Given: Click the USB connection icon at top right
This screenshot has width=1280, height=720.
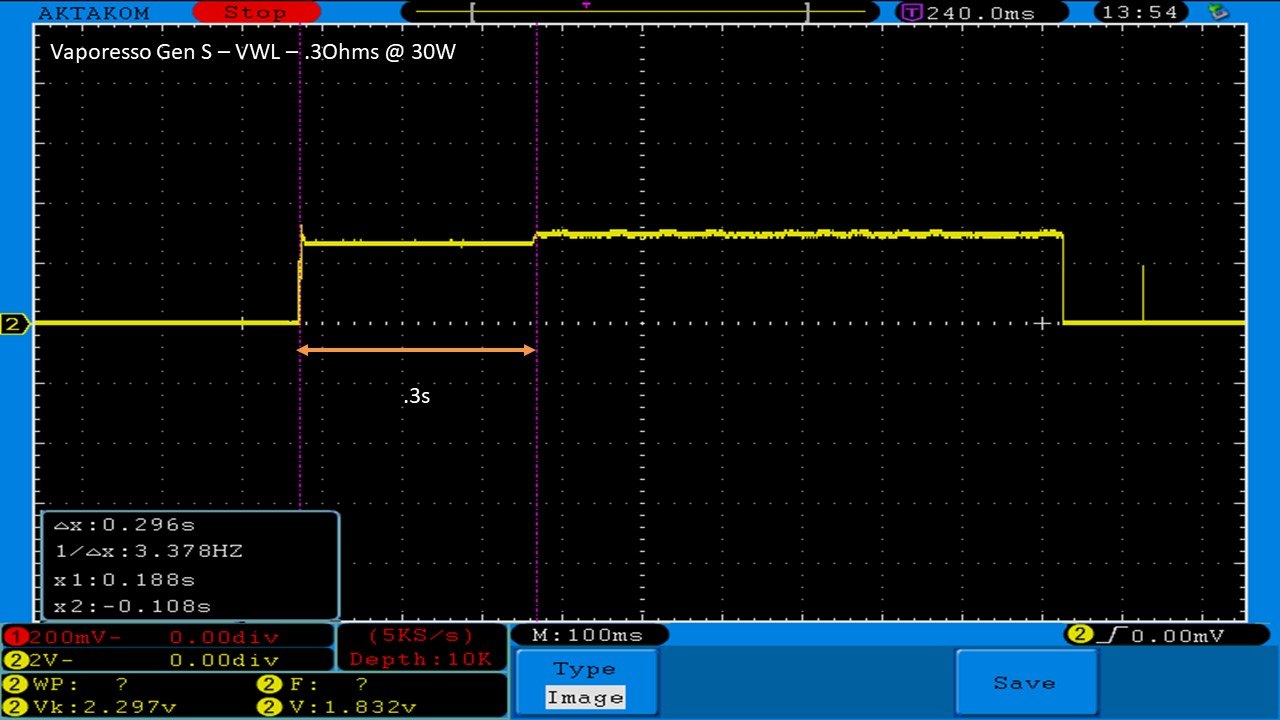Looking at the screenshot, I should point(1218,12).
